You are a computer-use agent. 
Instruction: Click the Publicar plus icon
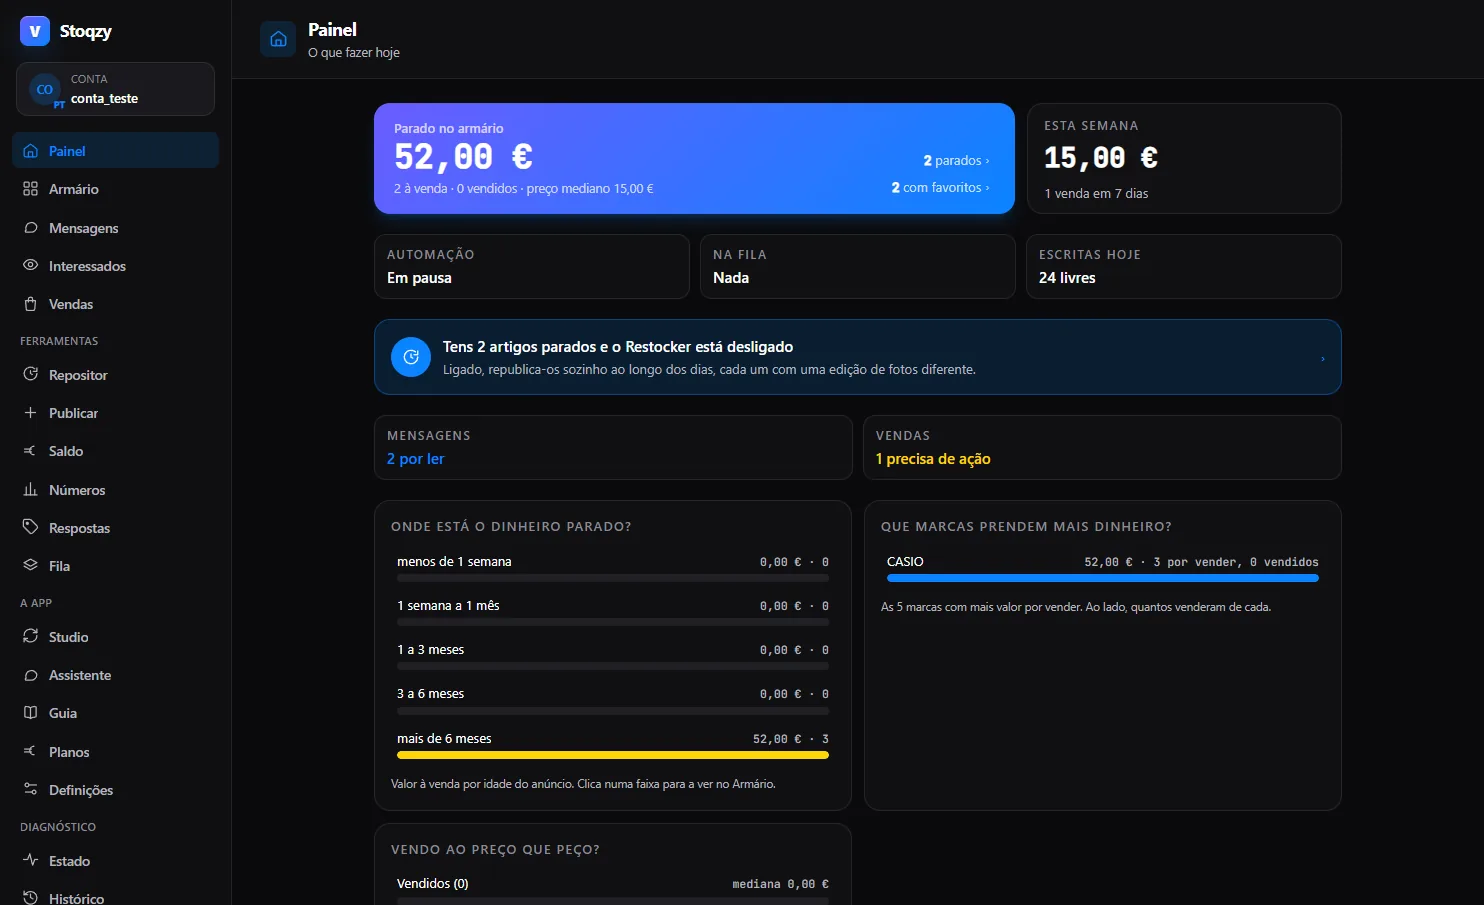(x=30, y=413)
